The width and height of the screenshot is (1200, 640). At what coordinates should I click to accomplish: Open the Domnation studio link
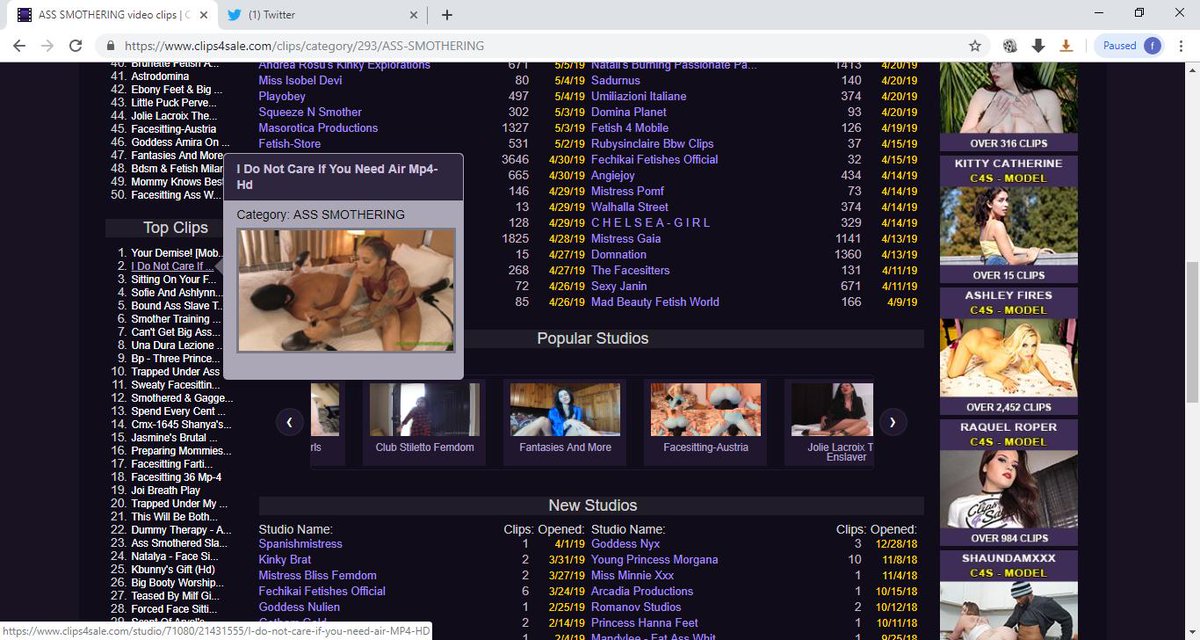[x=618, y=255]
